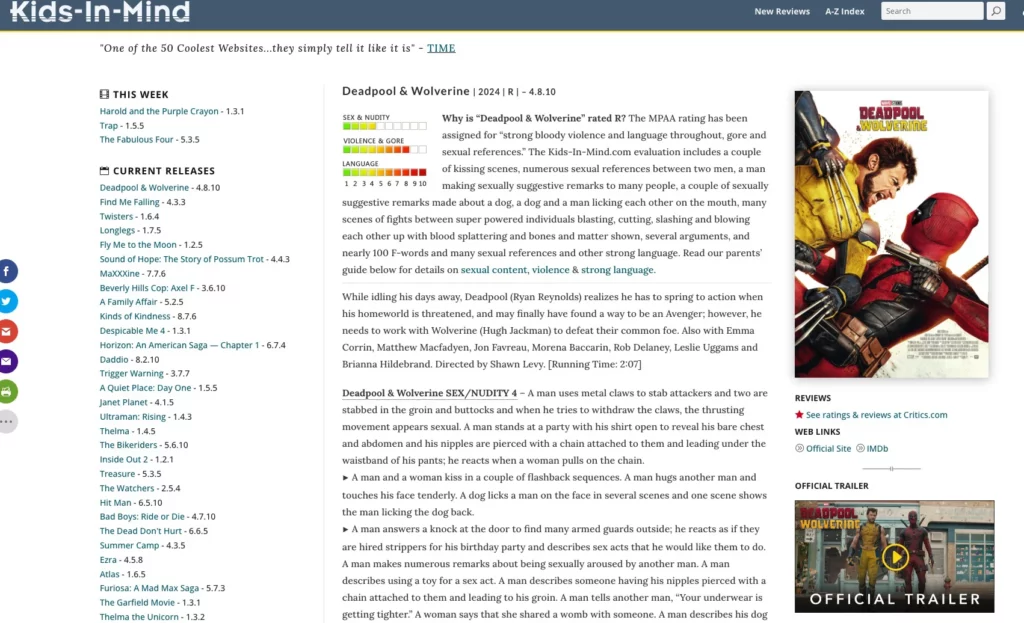Open The Watchers review link
Viewport: 1024px width, 623px height.
point(127,488)
